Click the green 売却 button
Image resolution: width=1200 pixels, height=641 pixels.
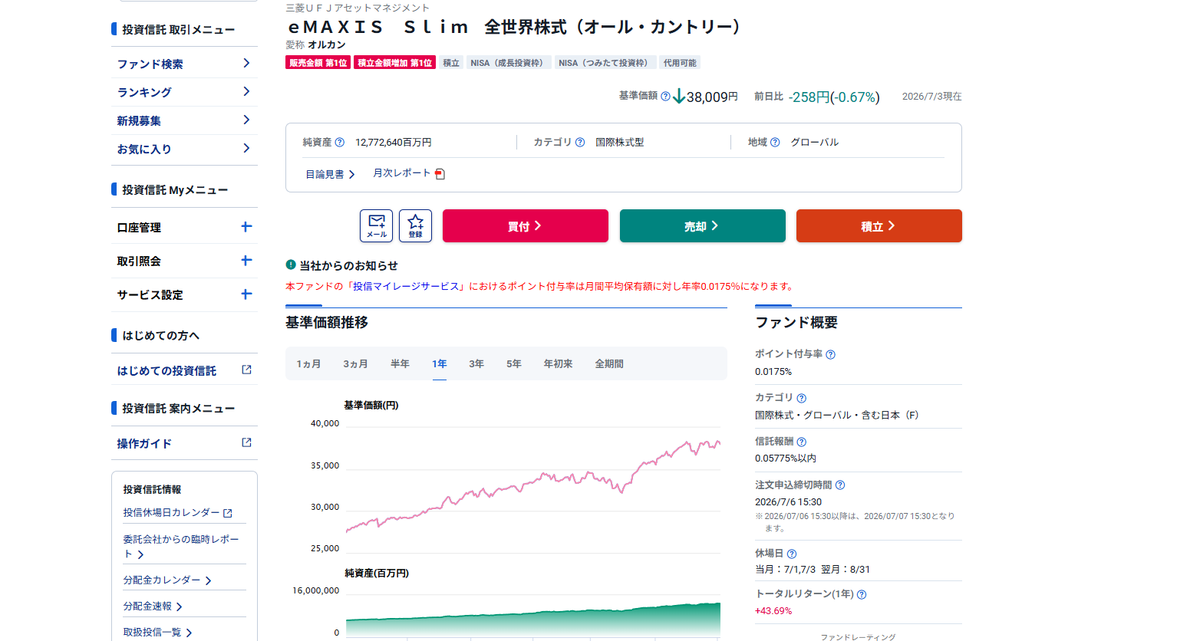(702, 226)
